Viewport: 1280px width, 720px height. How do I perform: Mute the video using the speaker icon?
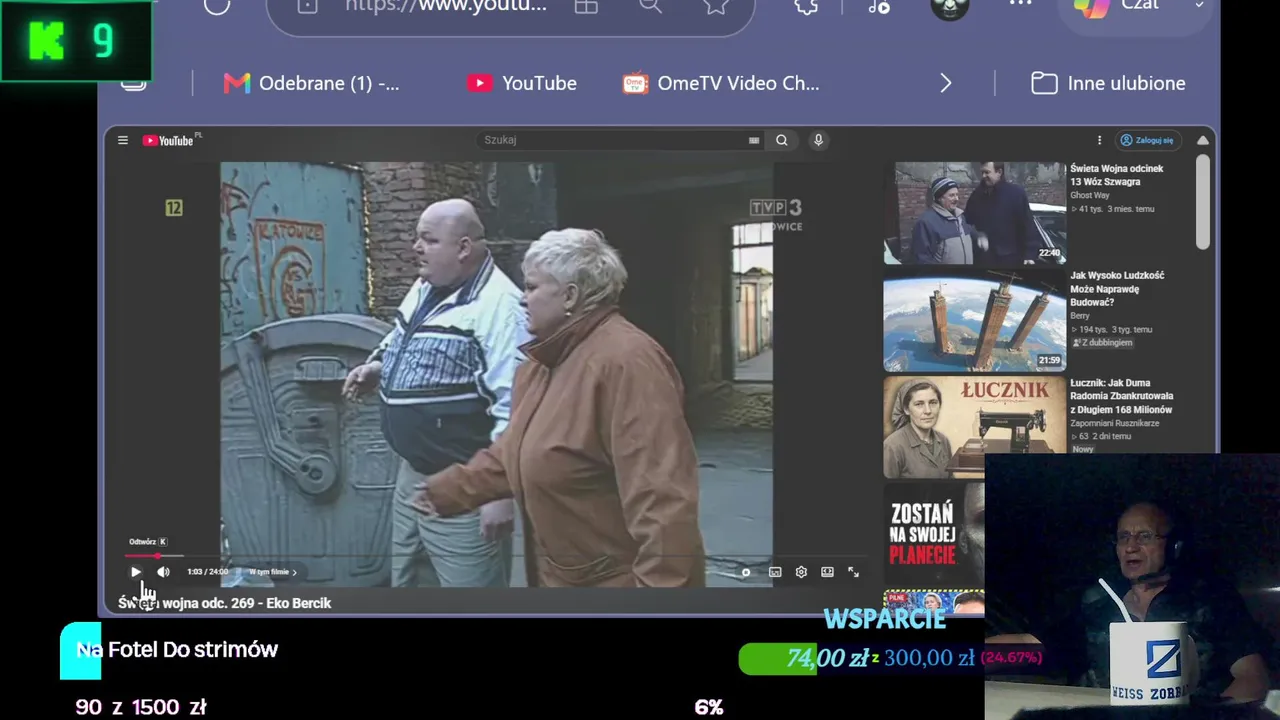pyautogui.click(x=163, y=572)
